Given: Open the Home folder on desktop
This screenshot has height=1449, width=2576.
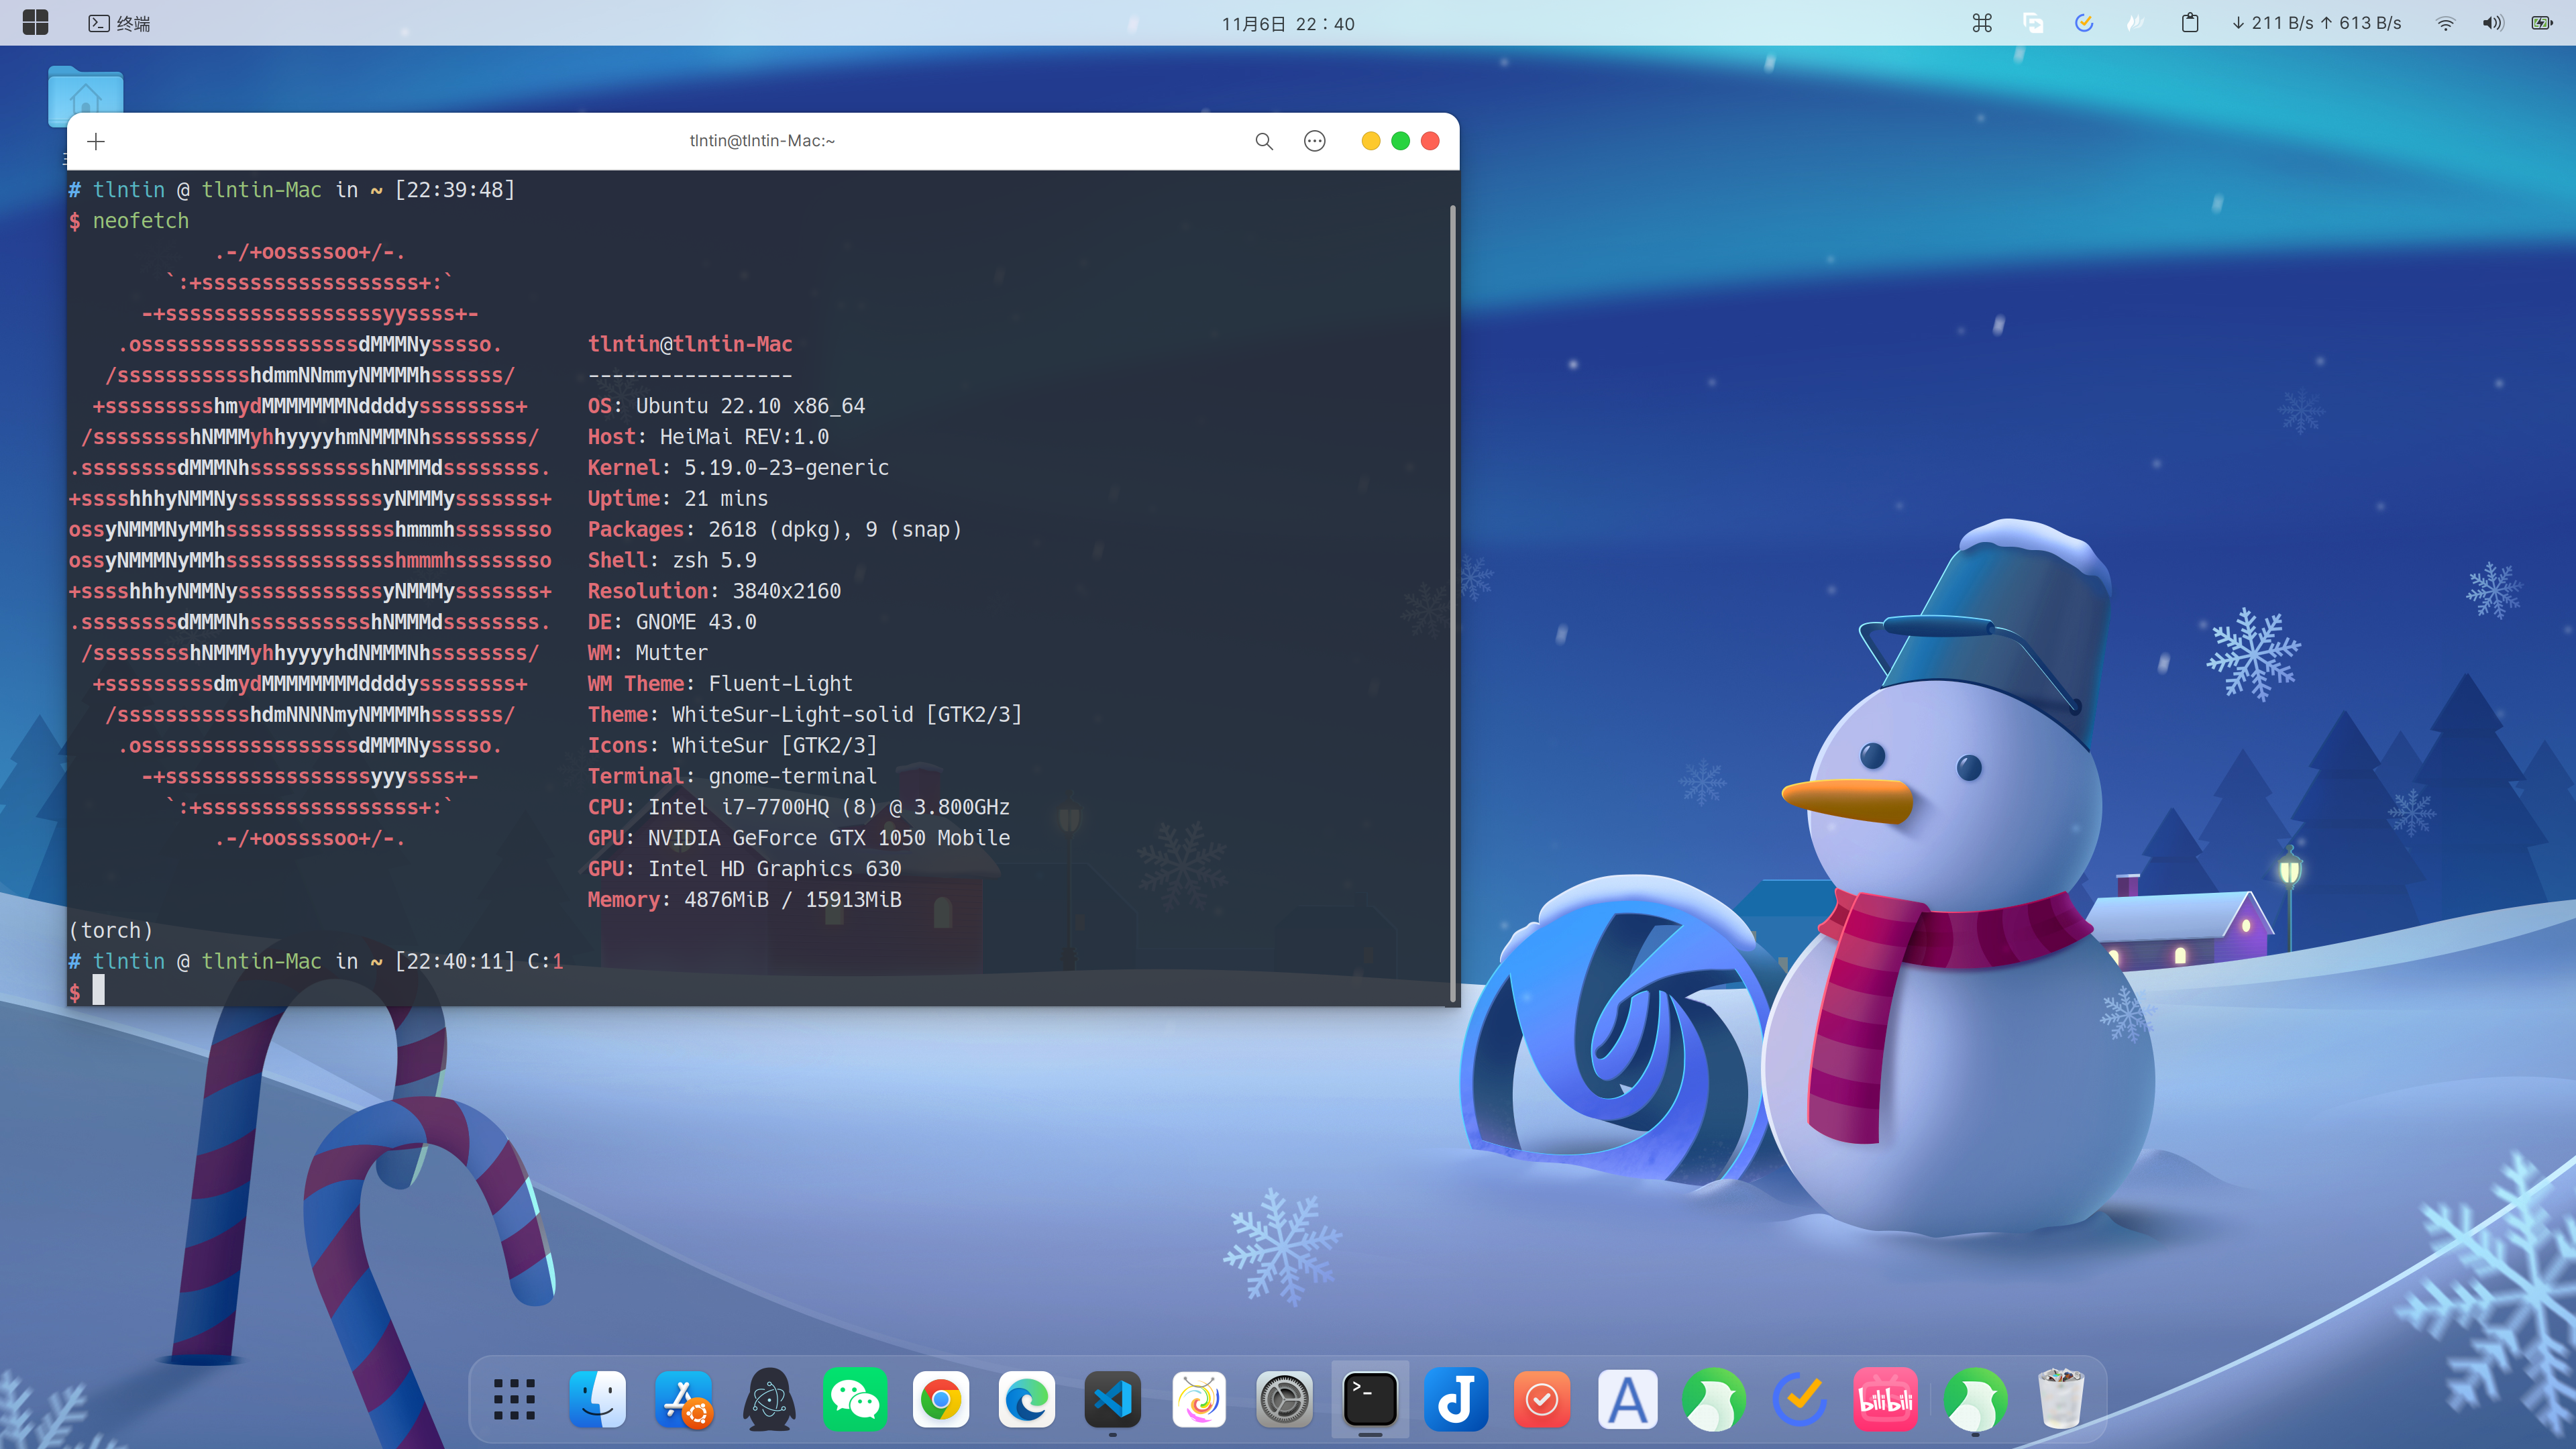Looking at the screenshot, I should (85, 96).
